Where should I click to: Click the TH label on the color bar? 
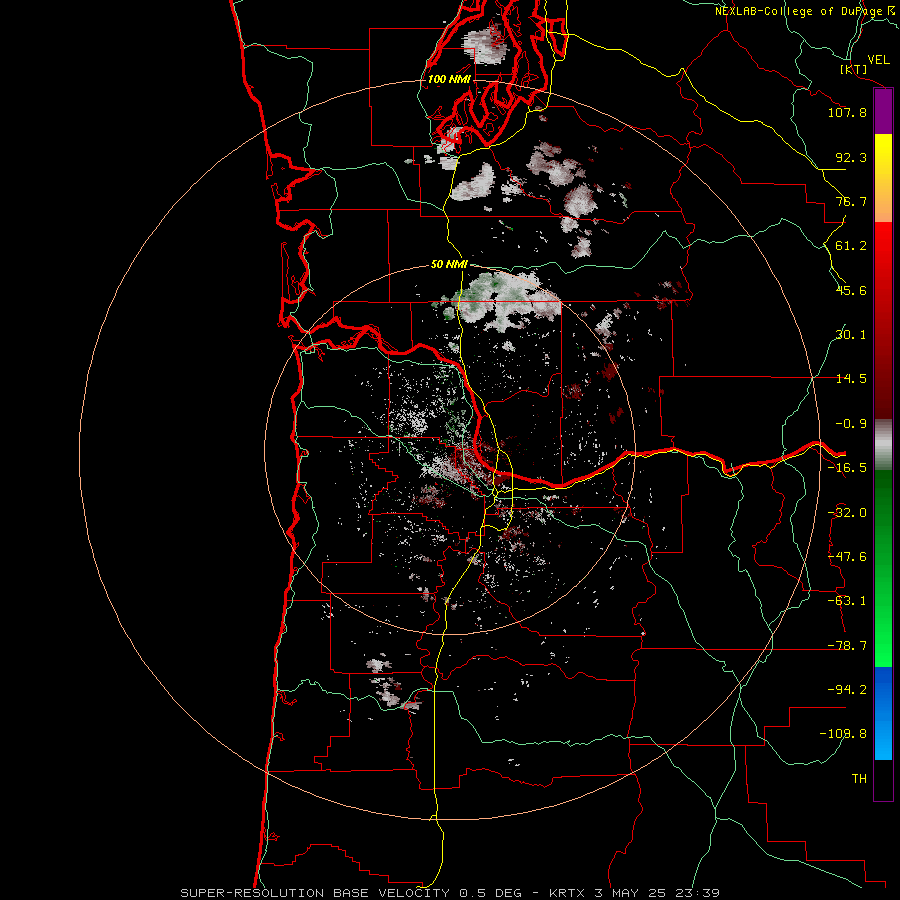coord(859,778)
